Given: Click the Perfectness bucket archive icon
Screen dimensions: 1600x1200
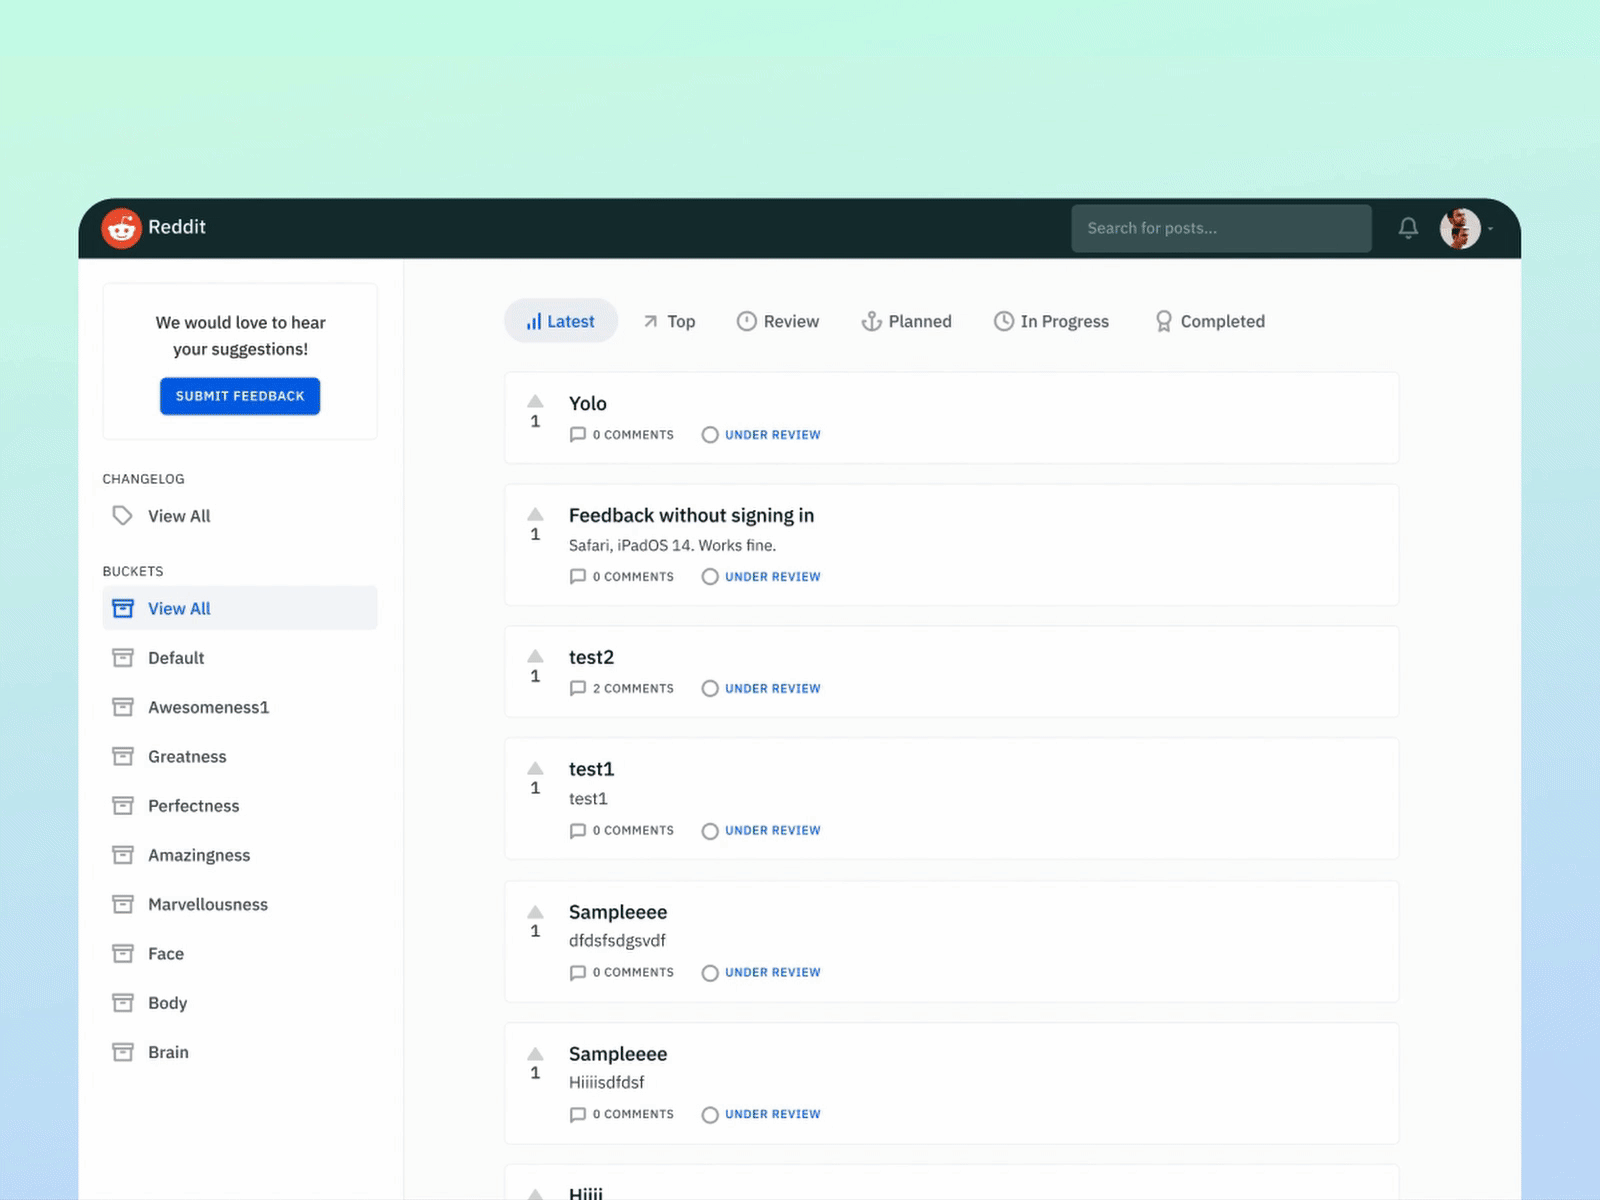Looking at the screenshot, I should tap(122, 806).
